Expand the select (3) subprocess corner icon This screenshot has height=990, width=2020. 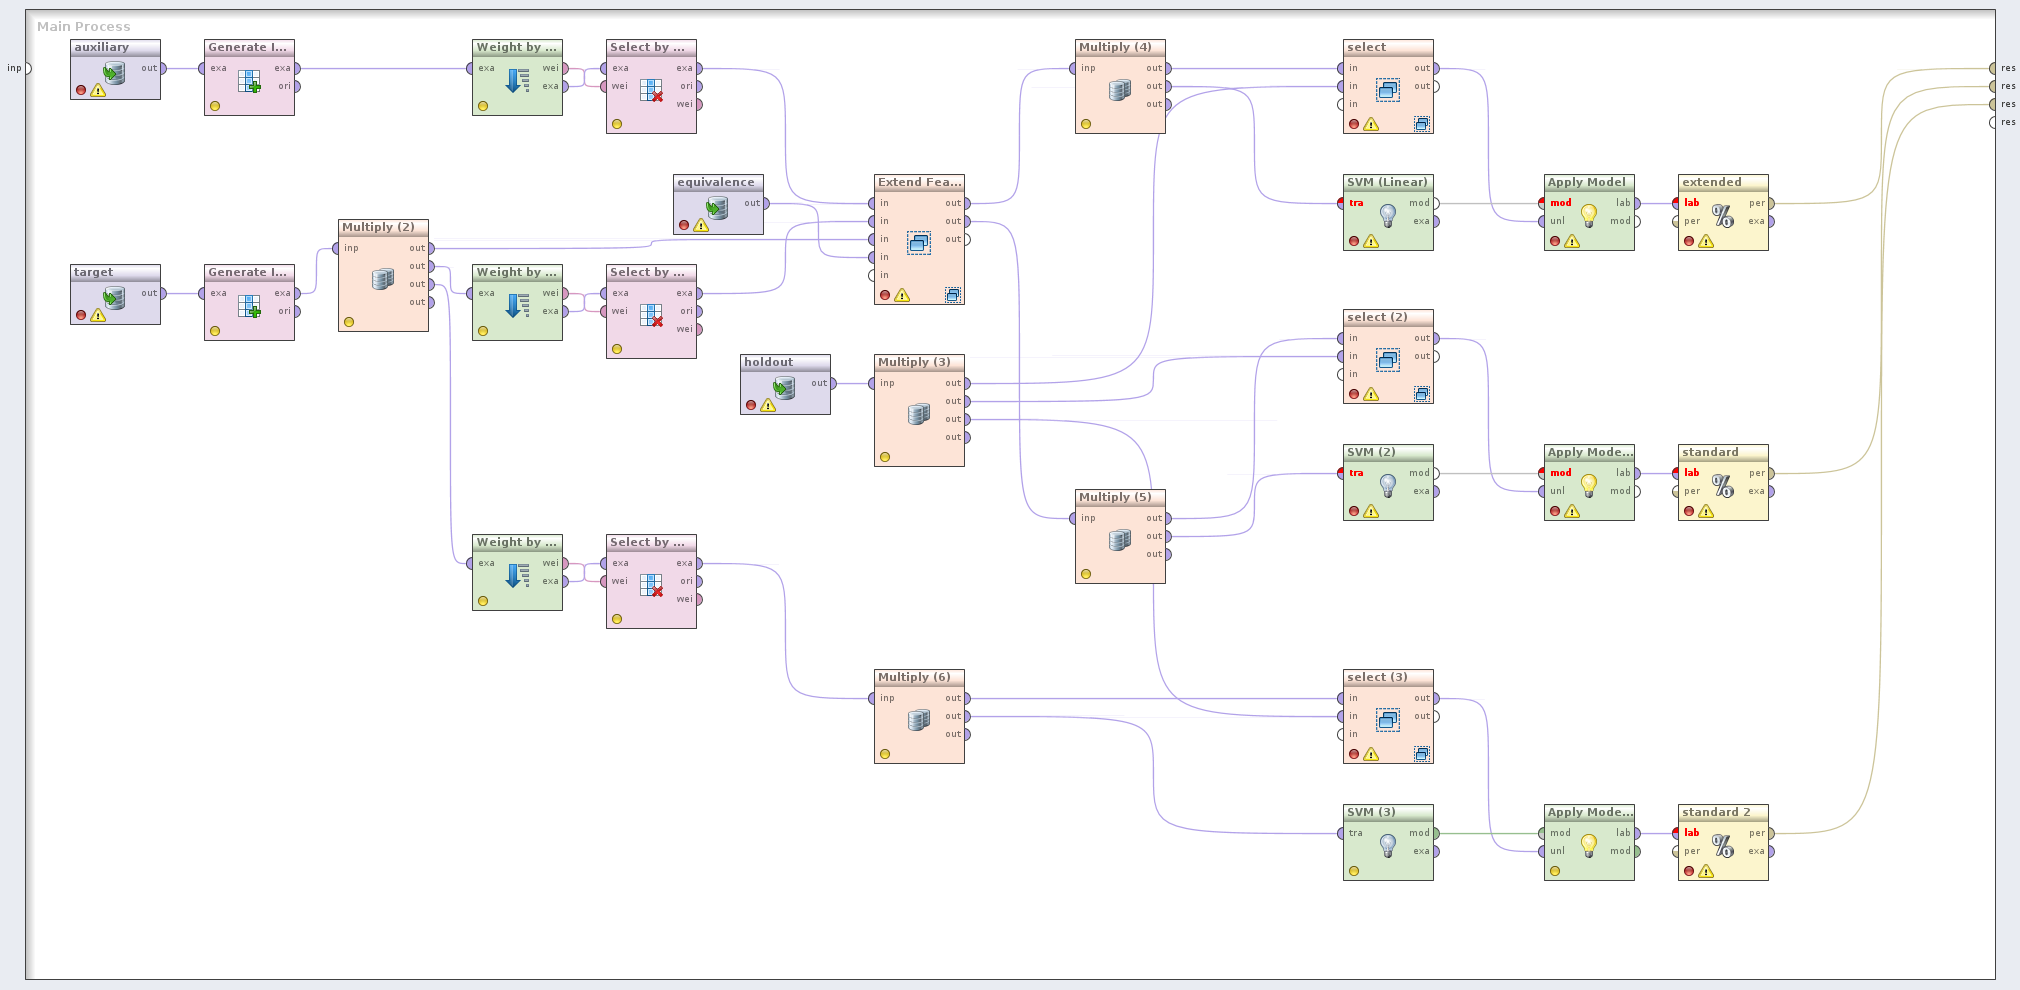(1421, 754)
